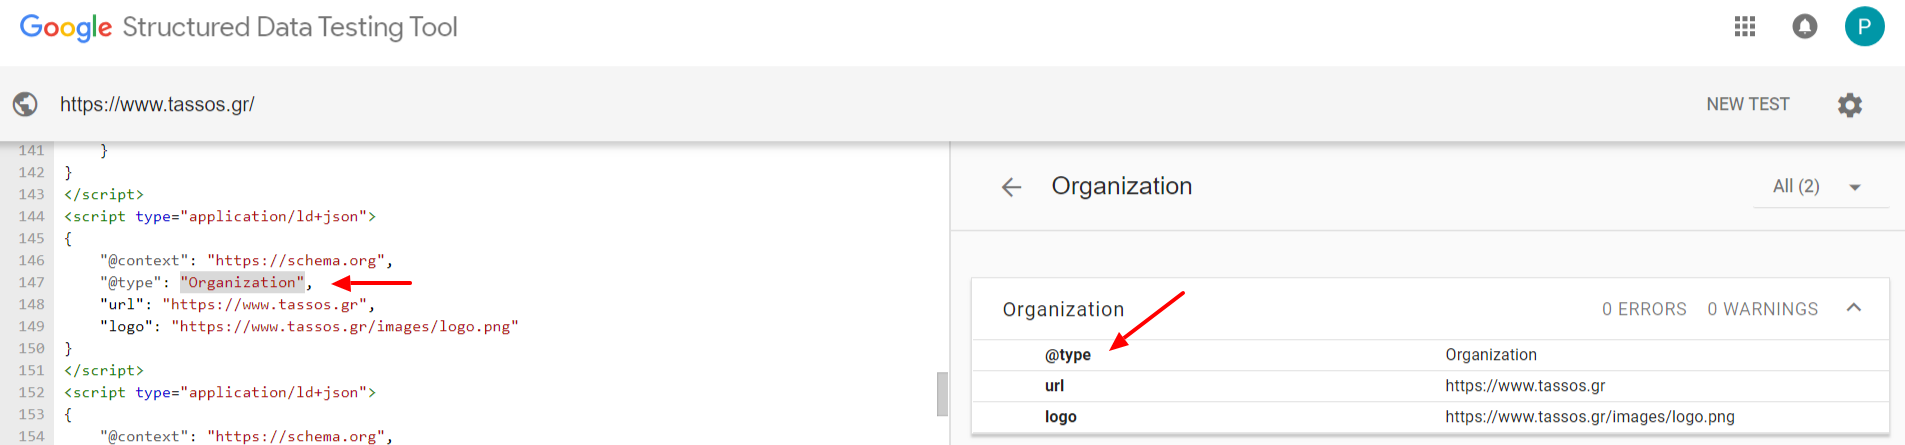This screenshot has width=1905, height=445.
Task: Open the All (2) filter dropdown
Action: pyautogui.click(x=1820, y=187)
